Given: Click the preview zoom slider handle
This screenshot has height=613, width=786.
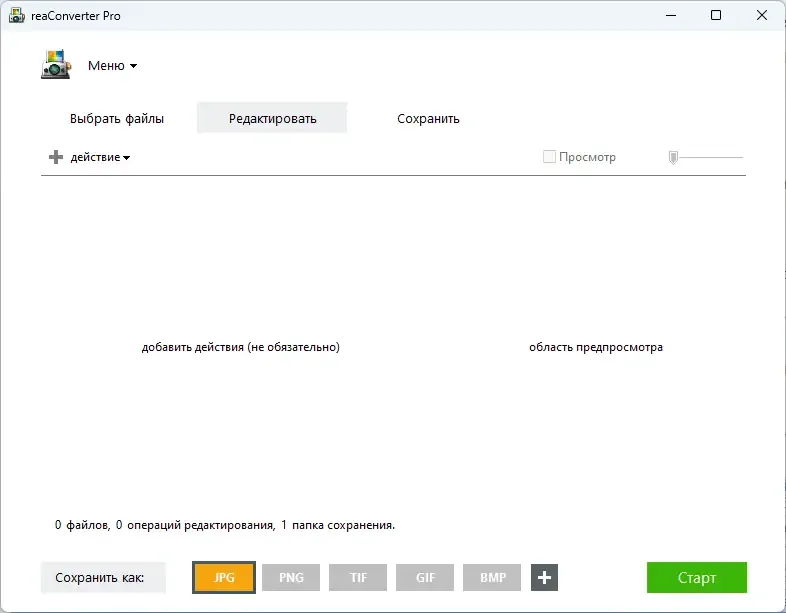Looking at the screenshot, I should coord(673,157).
